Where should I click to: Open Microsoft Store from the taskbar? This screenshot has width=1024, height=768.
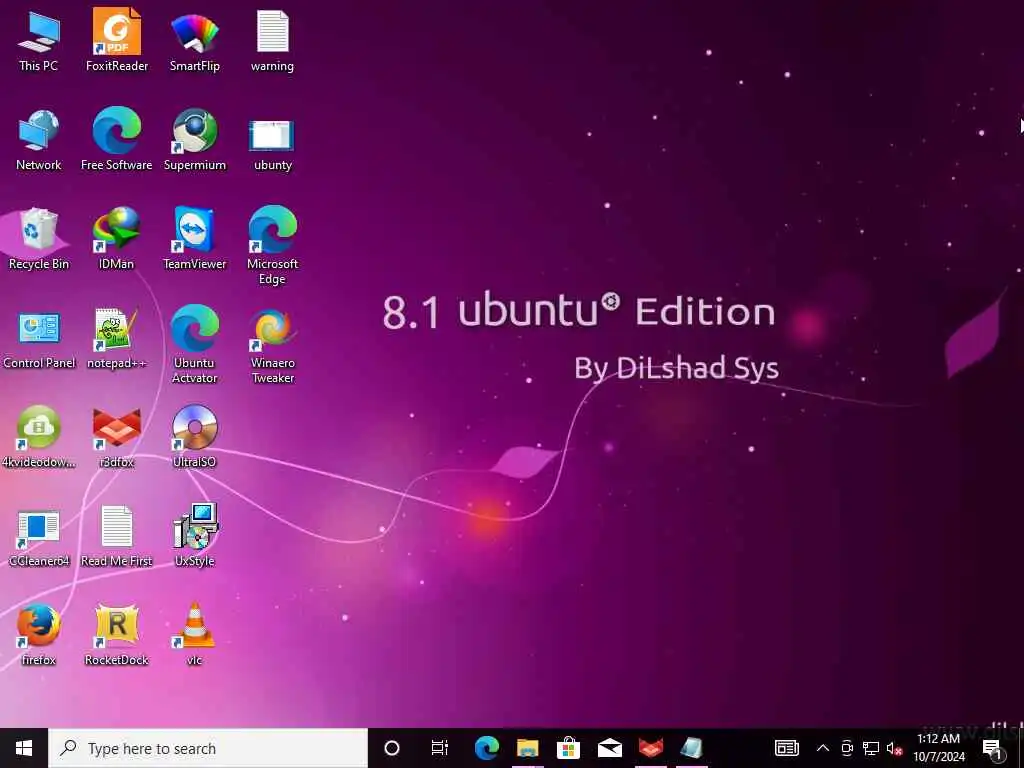tap(569, 748)
